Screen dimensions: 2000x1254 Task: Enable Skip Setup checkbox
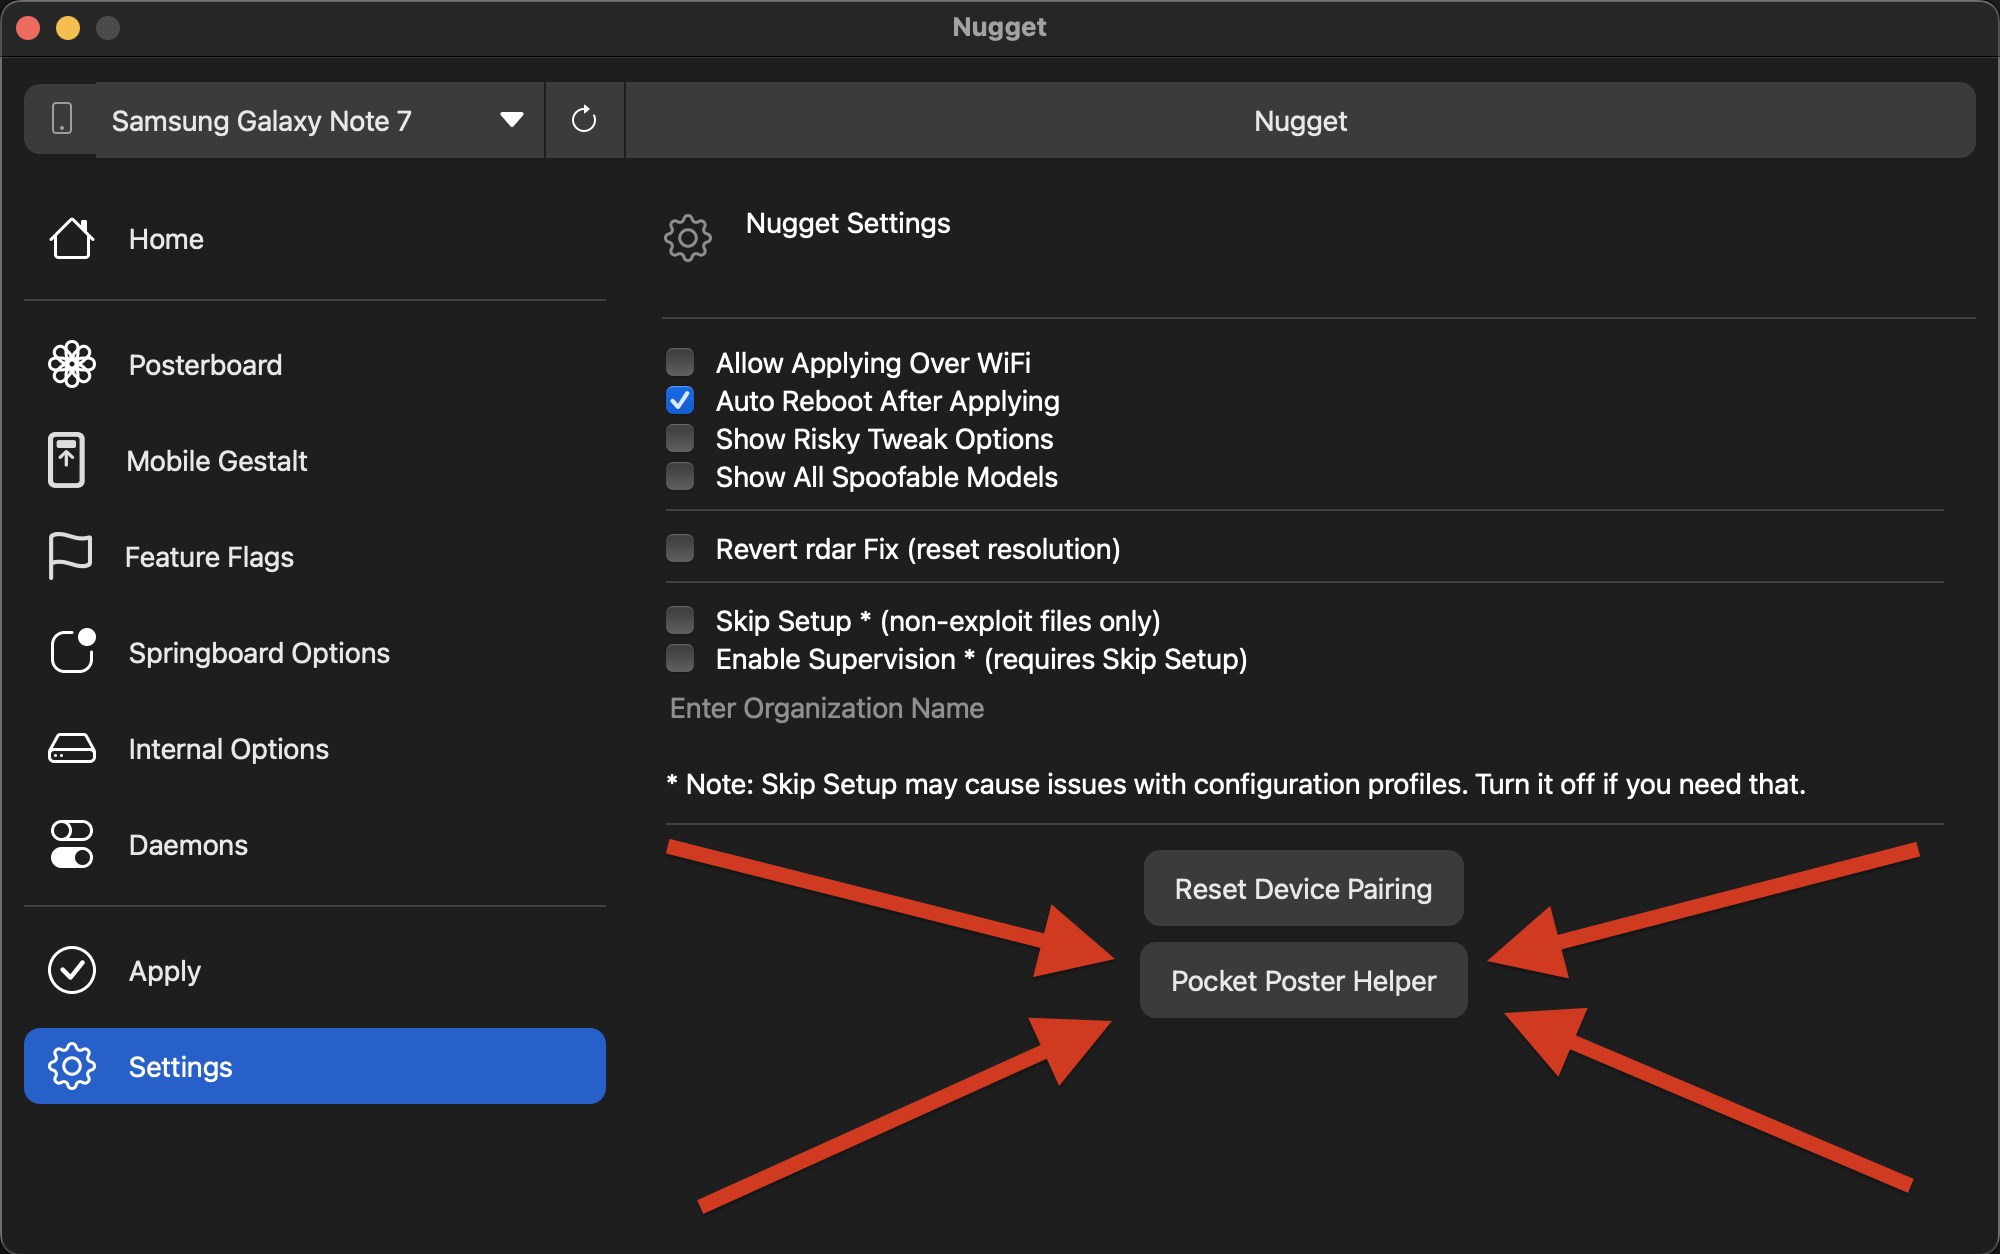point(680,620)
